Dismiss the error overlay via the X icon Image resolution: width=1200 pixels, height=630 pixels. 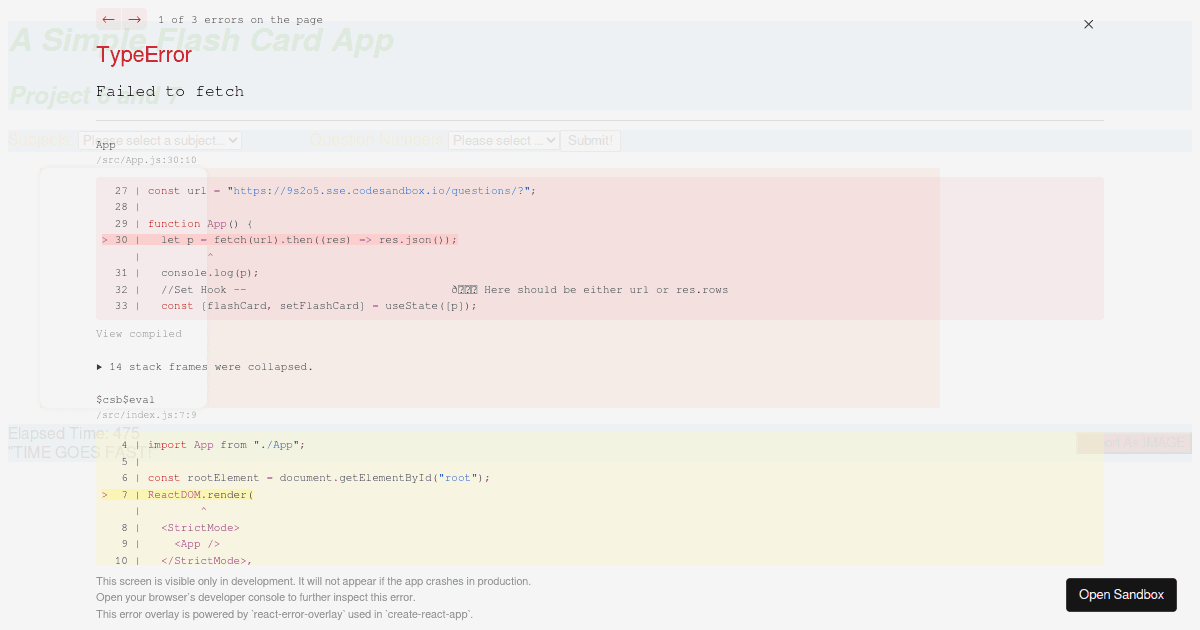pos(1088,24)
